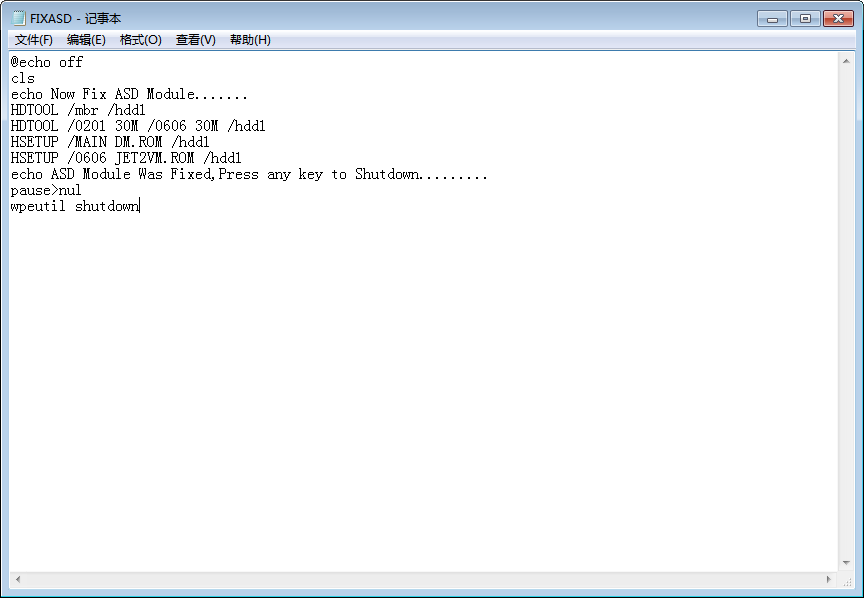Maximize the FIXASD Notepad window
Viewport: 864px width, 598px height.
tap(805, 19)
